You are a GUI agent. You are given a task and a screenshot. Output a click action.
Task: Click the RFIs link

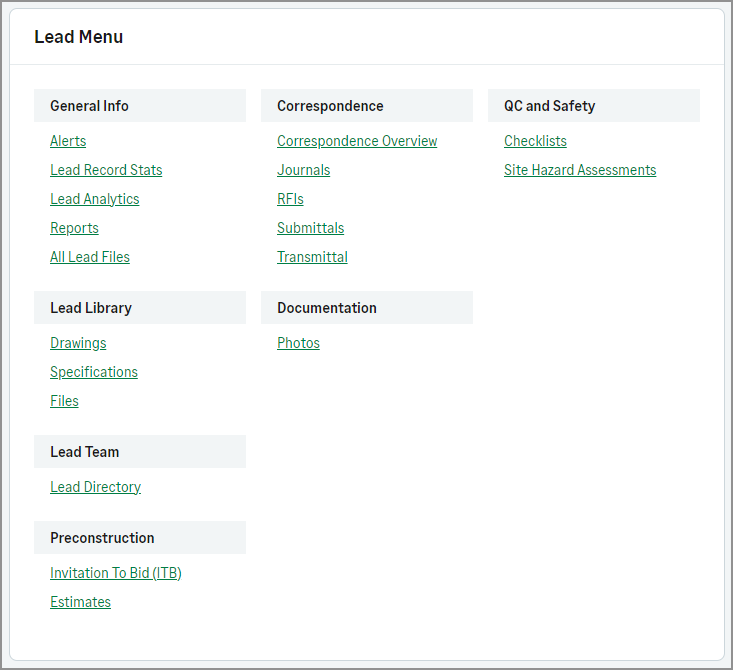(x=290, y=199)
